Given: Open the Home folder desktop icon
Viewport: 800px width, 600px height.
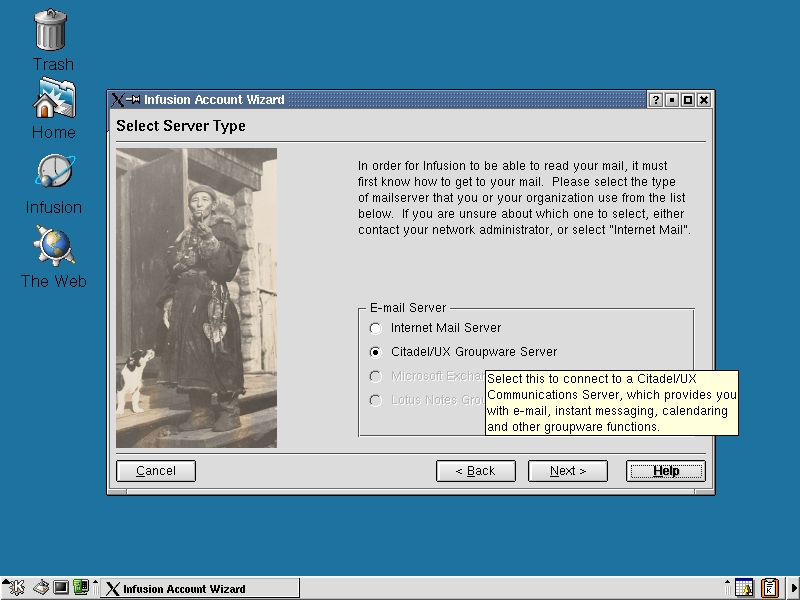Looking at the screenshot, I should (x=54, y=98).
